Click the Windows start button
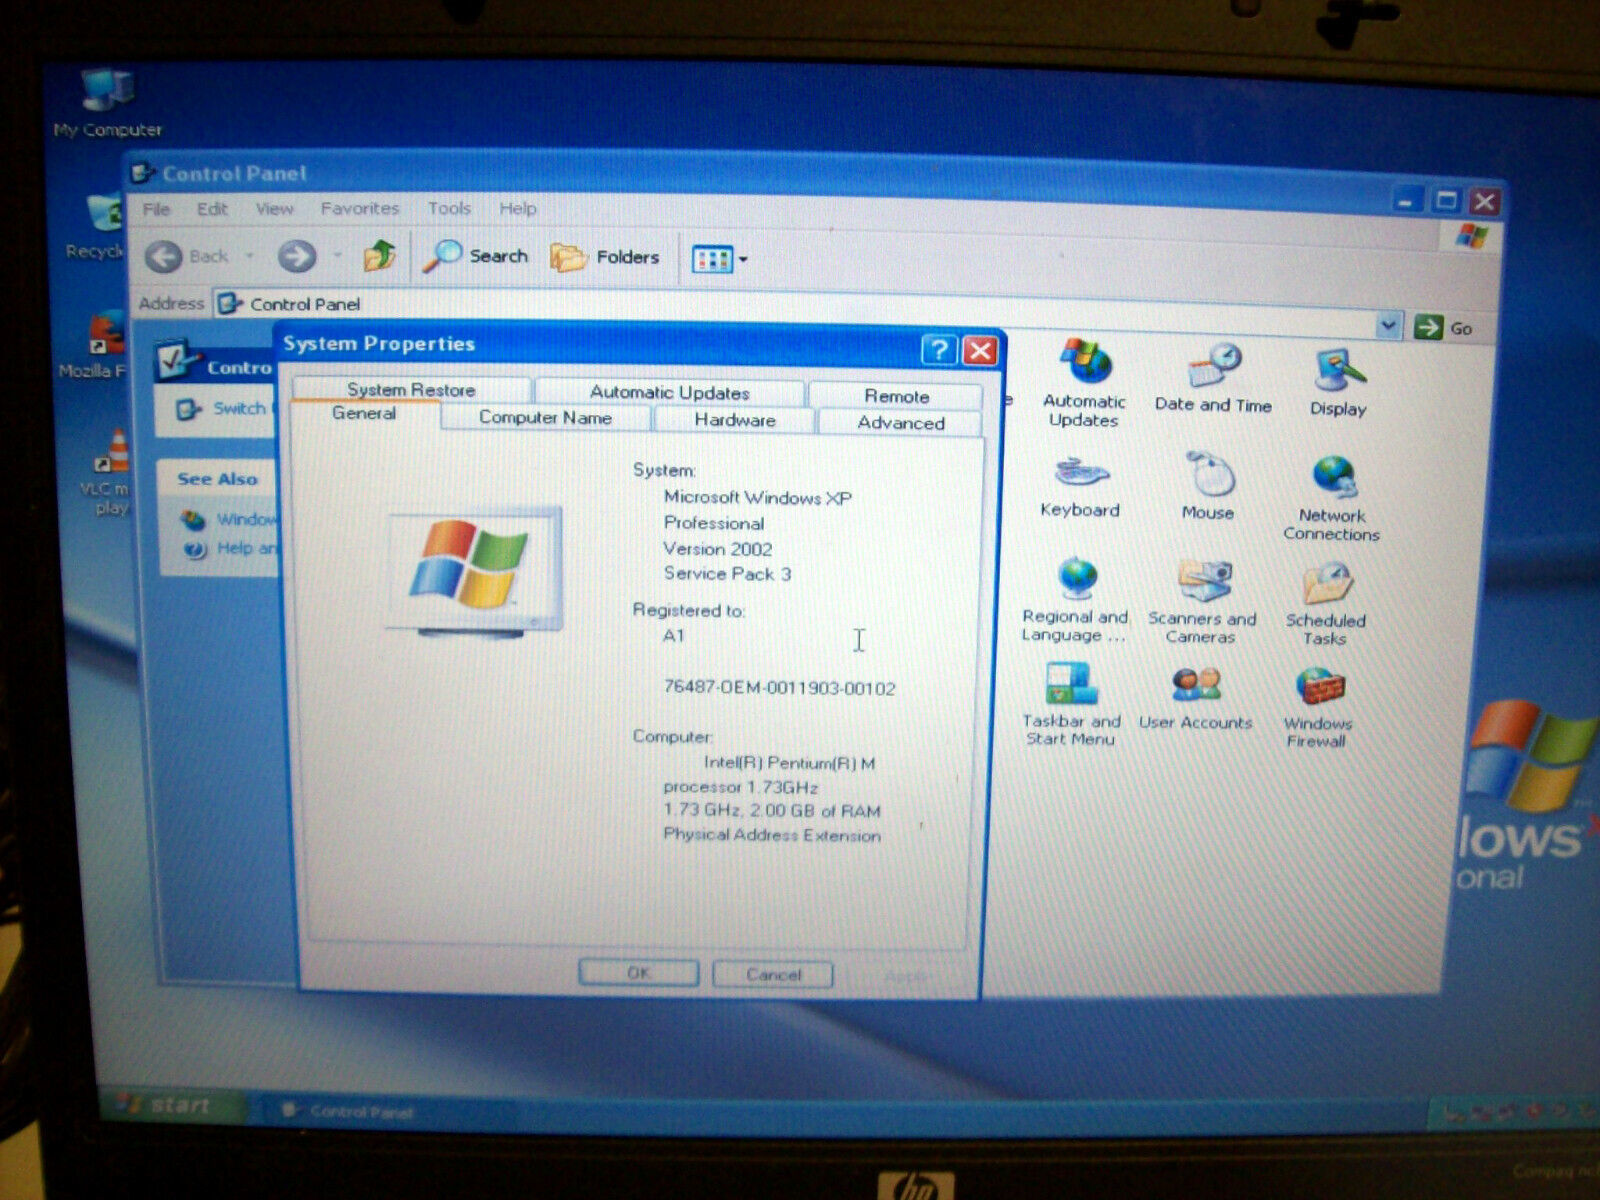This screenshot has height=1200, width=1600. pyautogui.click(x=170, y=1105)
